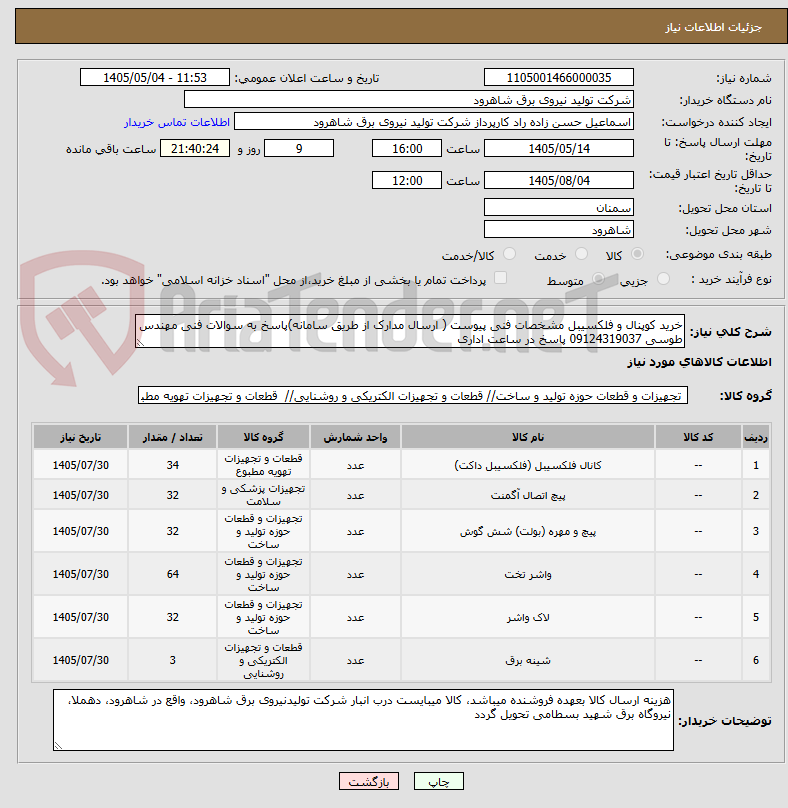Click the گروه کالا table column header
The image size is (788, 808).
[263, 437]
